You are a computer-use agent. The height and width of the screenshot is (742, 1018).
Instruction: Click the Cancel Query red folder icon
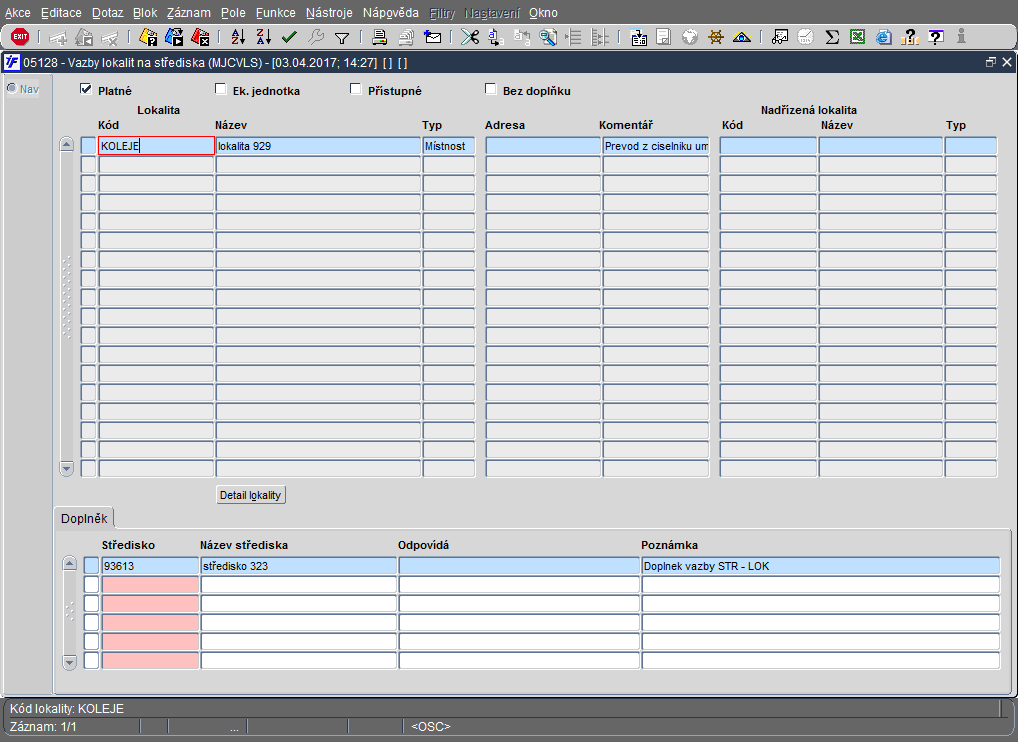pos(200,37)
